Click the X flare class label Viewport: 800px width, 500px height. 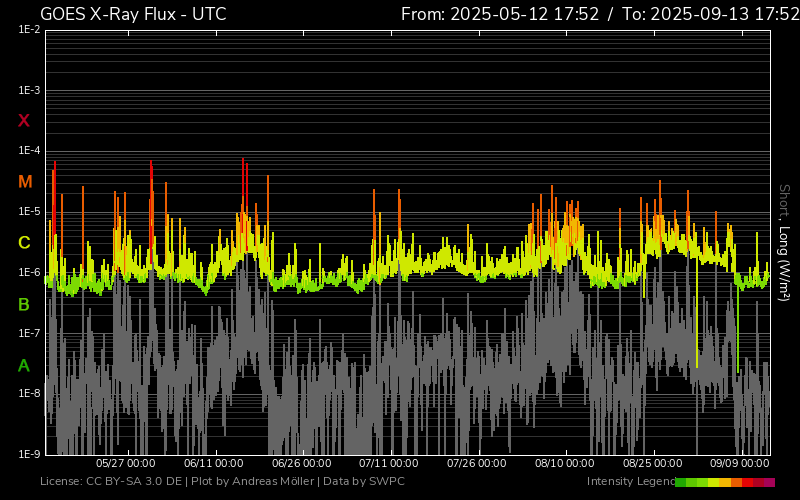click(24, 121)
